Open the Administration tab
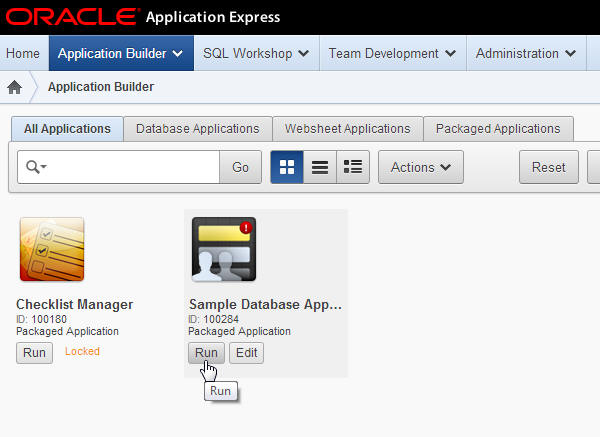Viewport: 600px width, 437px height. [527, 53]
